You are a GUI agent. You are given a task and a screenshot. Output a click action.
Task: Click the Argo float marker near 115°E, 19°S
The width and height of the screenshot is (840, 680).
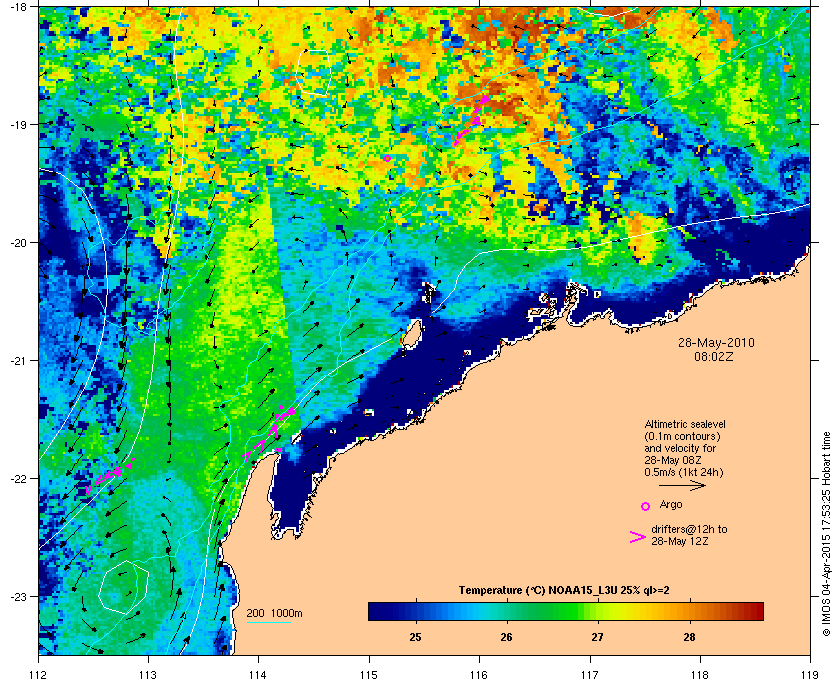click(x=387, y=158)
